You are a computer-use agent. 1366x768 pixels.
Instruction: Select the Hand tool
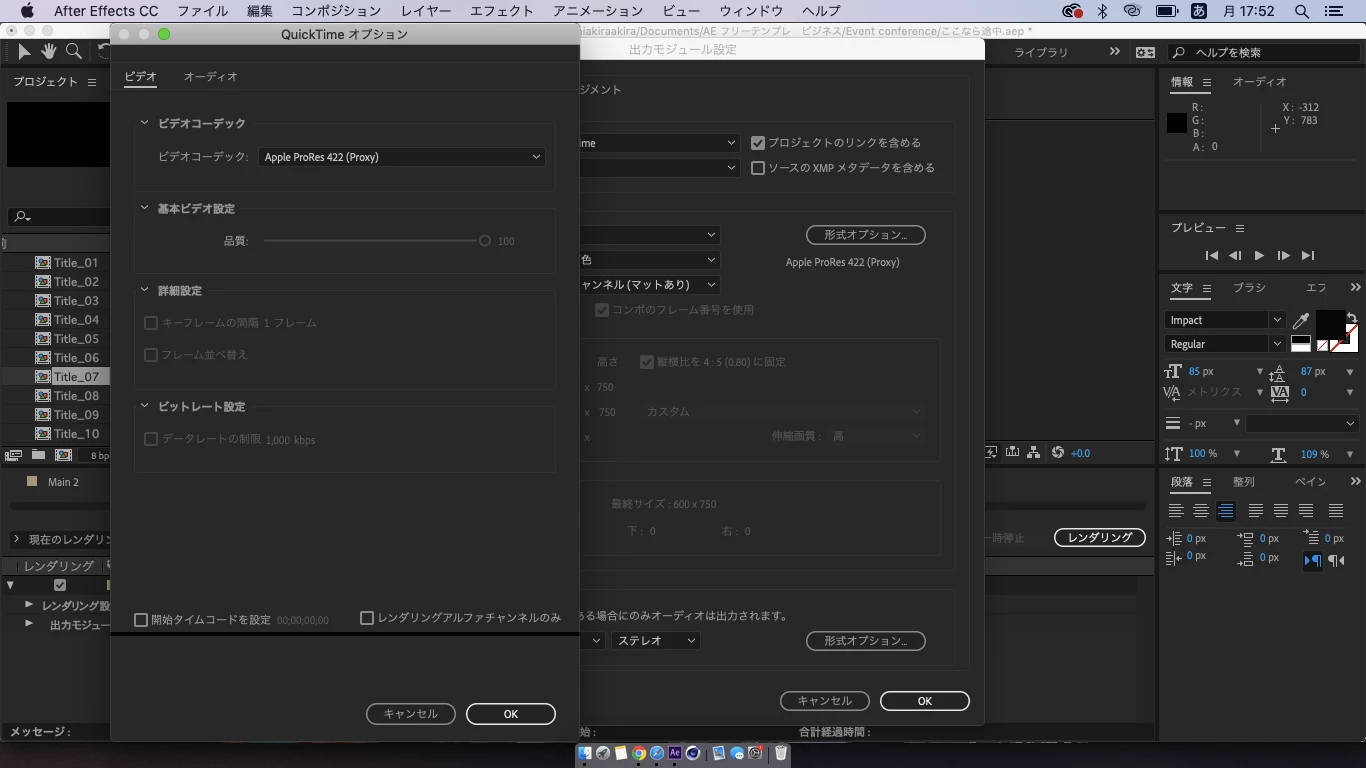(x=48, y=51)
